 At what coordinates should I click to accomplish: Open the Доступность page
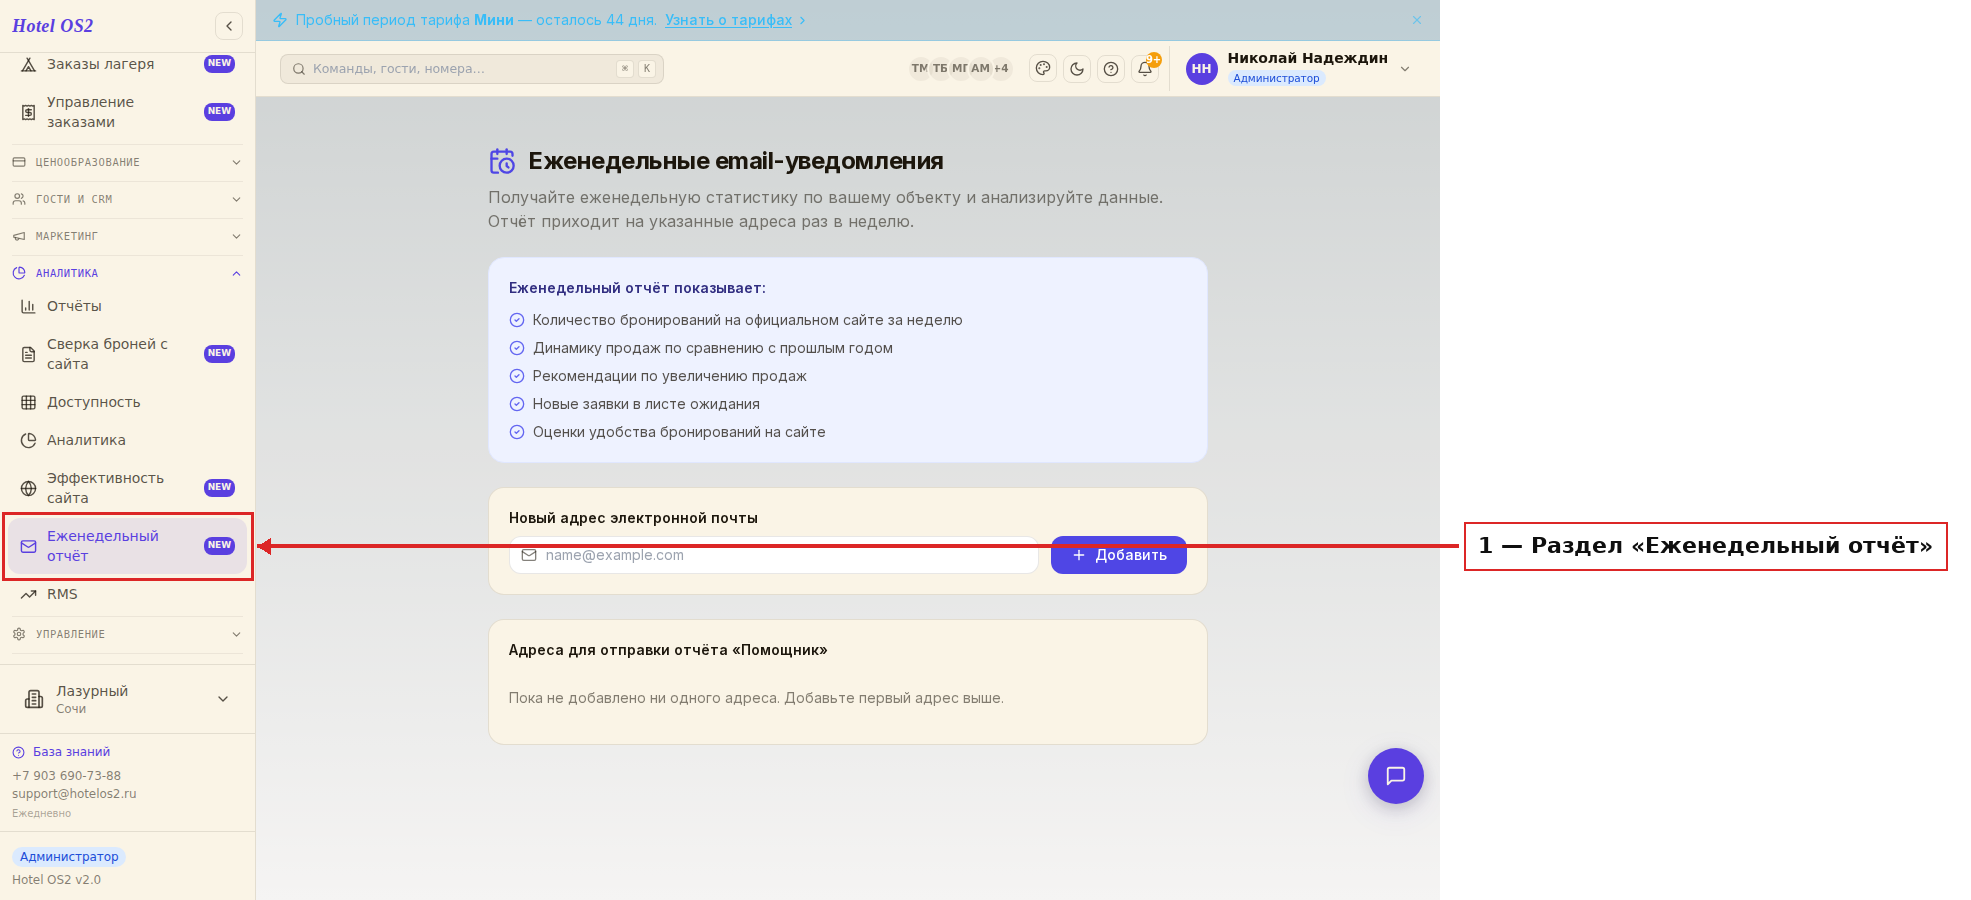[127, 402]
